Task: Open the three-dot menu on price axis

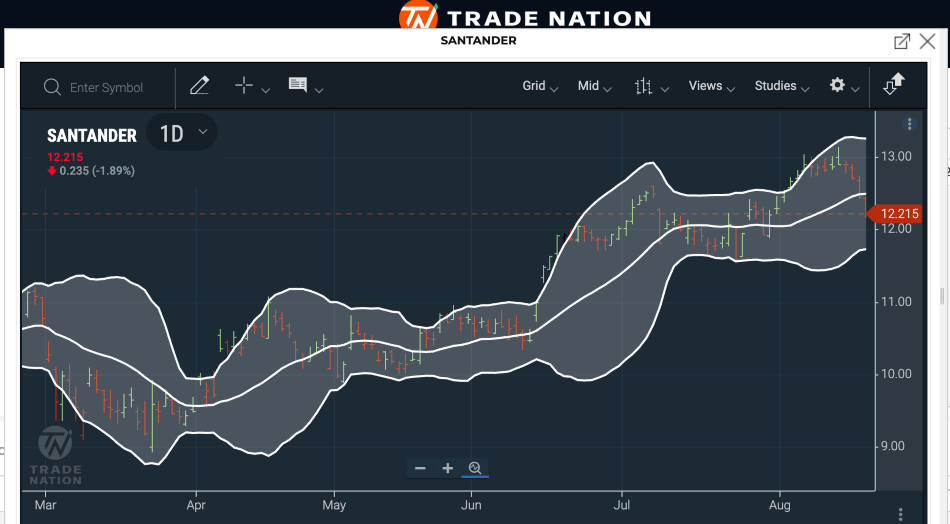Action: tap(909, 124)
